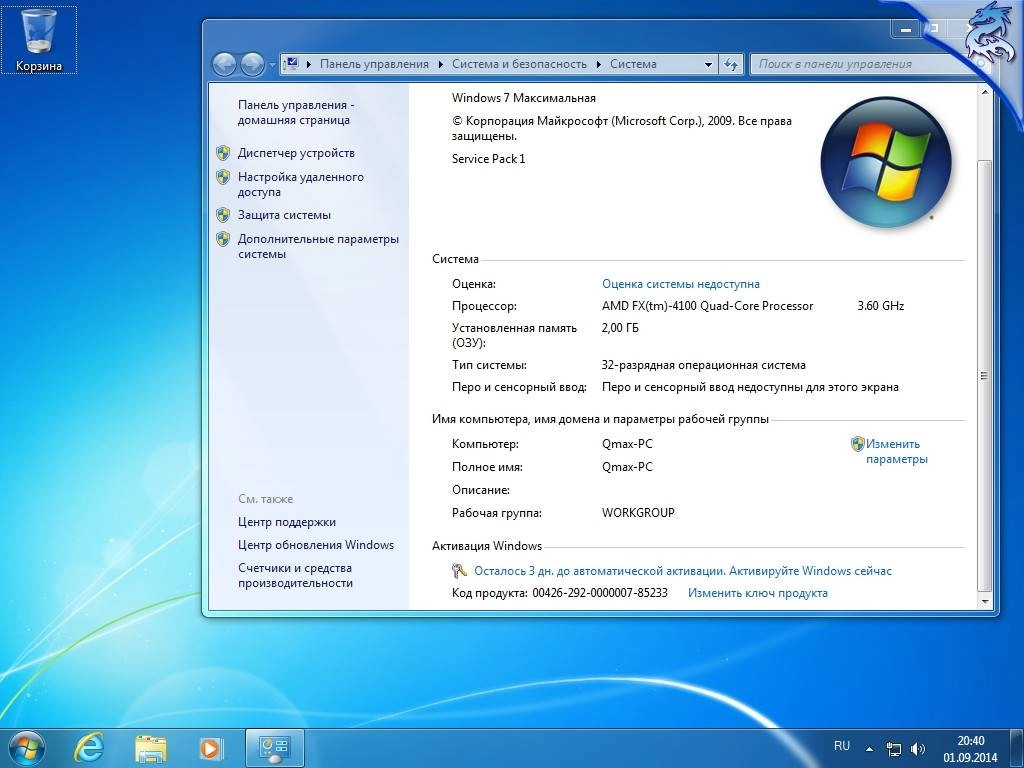The image size is (1024, 768).
Task: Click the 32-разрядная операционная система text
Action: tap(703, 365)
